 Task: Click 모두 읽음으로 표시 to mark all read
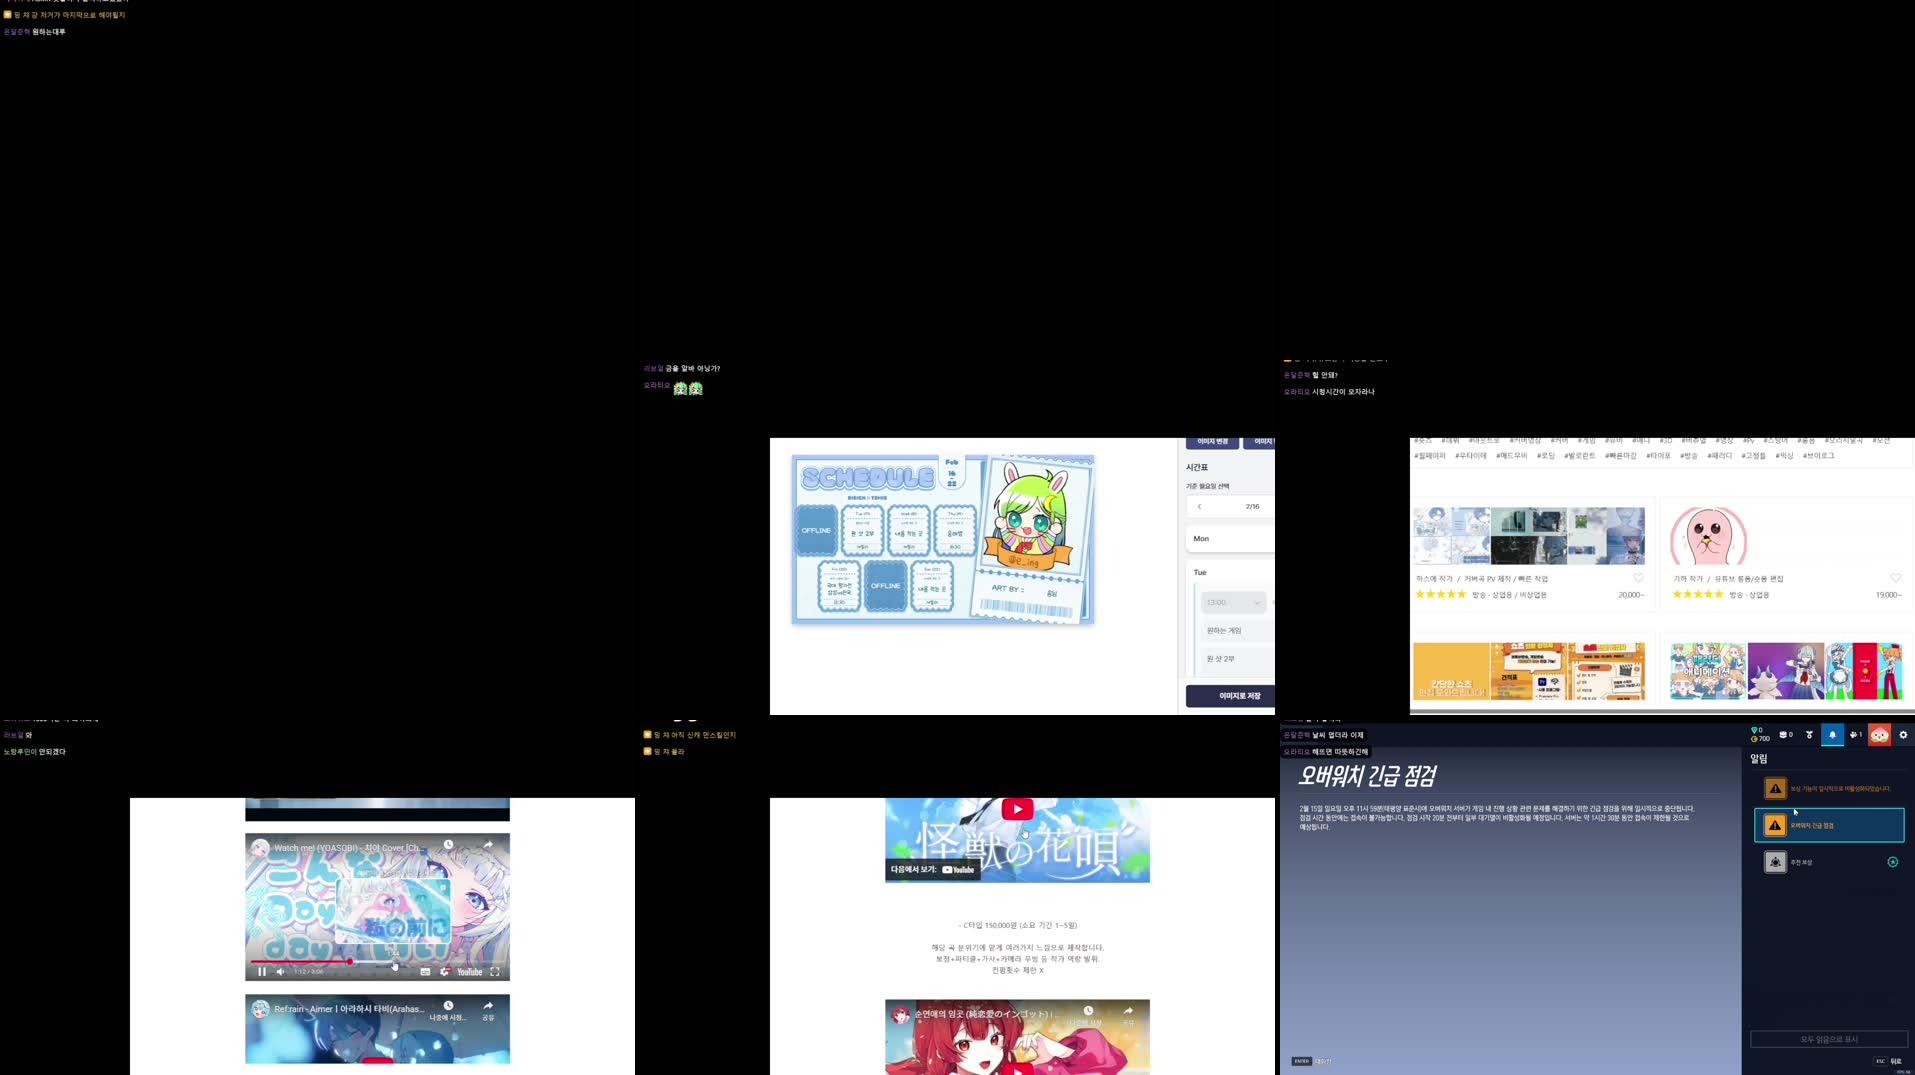click(1830, 1038)
